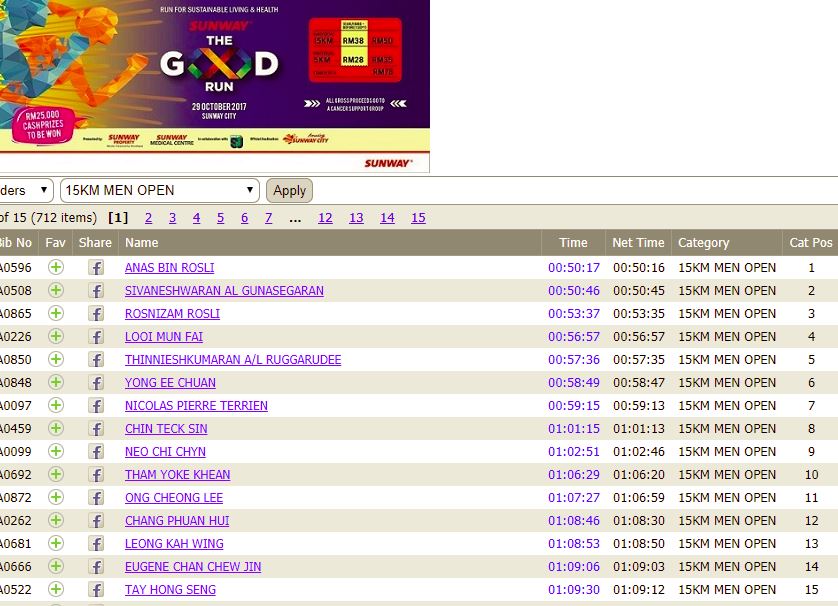Open TAY HONG SENG runner details

coord(170,589)
